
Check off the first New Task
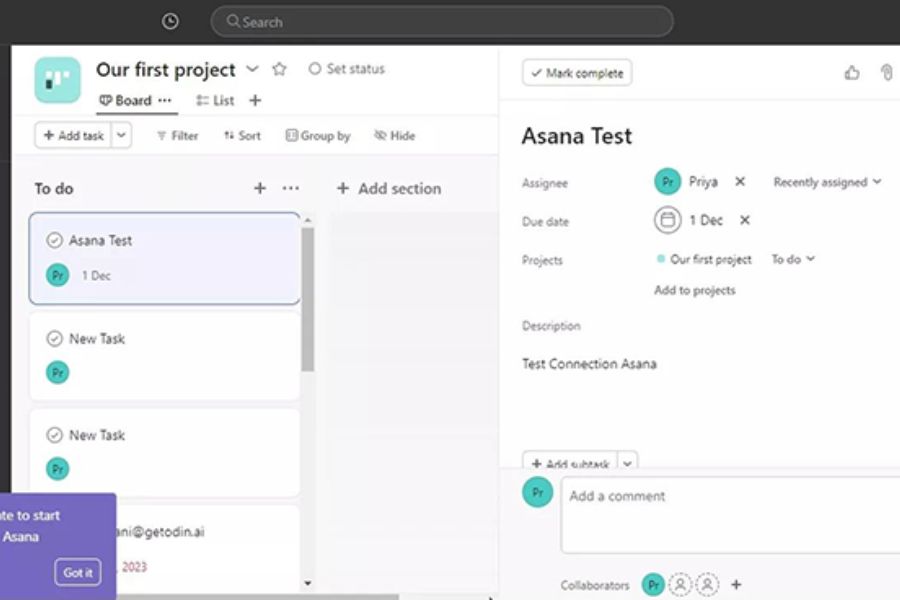point(55,339)
